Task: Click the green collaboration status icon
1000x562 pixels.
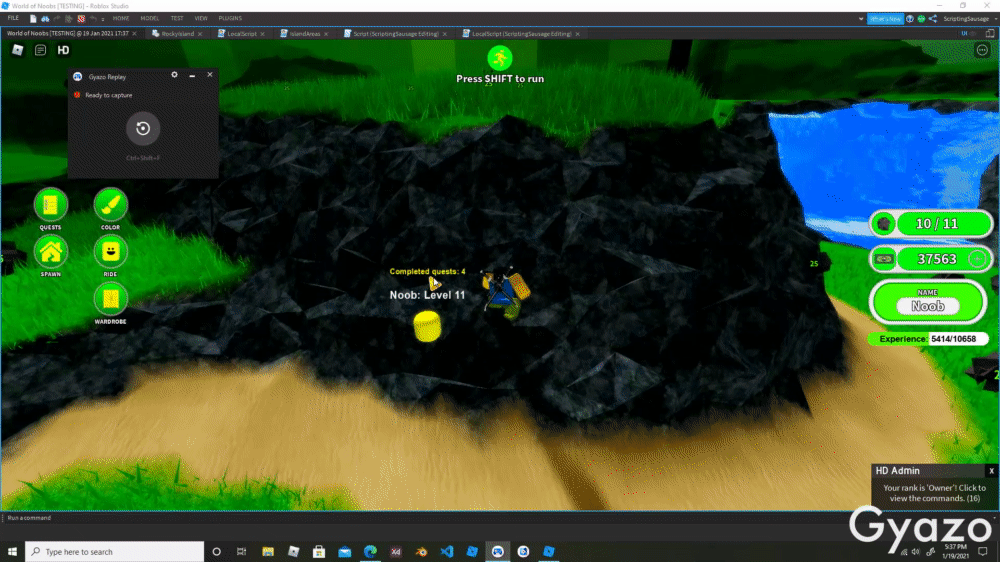Action: click(x=921, y=18)
